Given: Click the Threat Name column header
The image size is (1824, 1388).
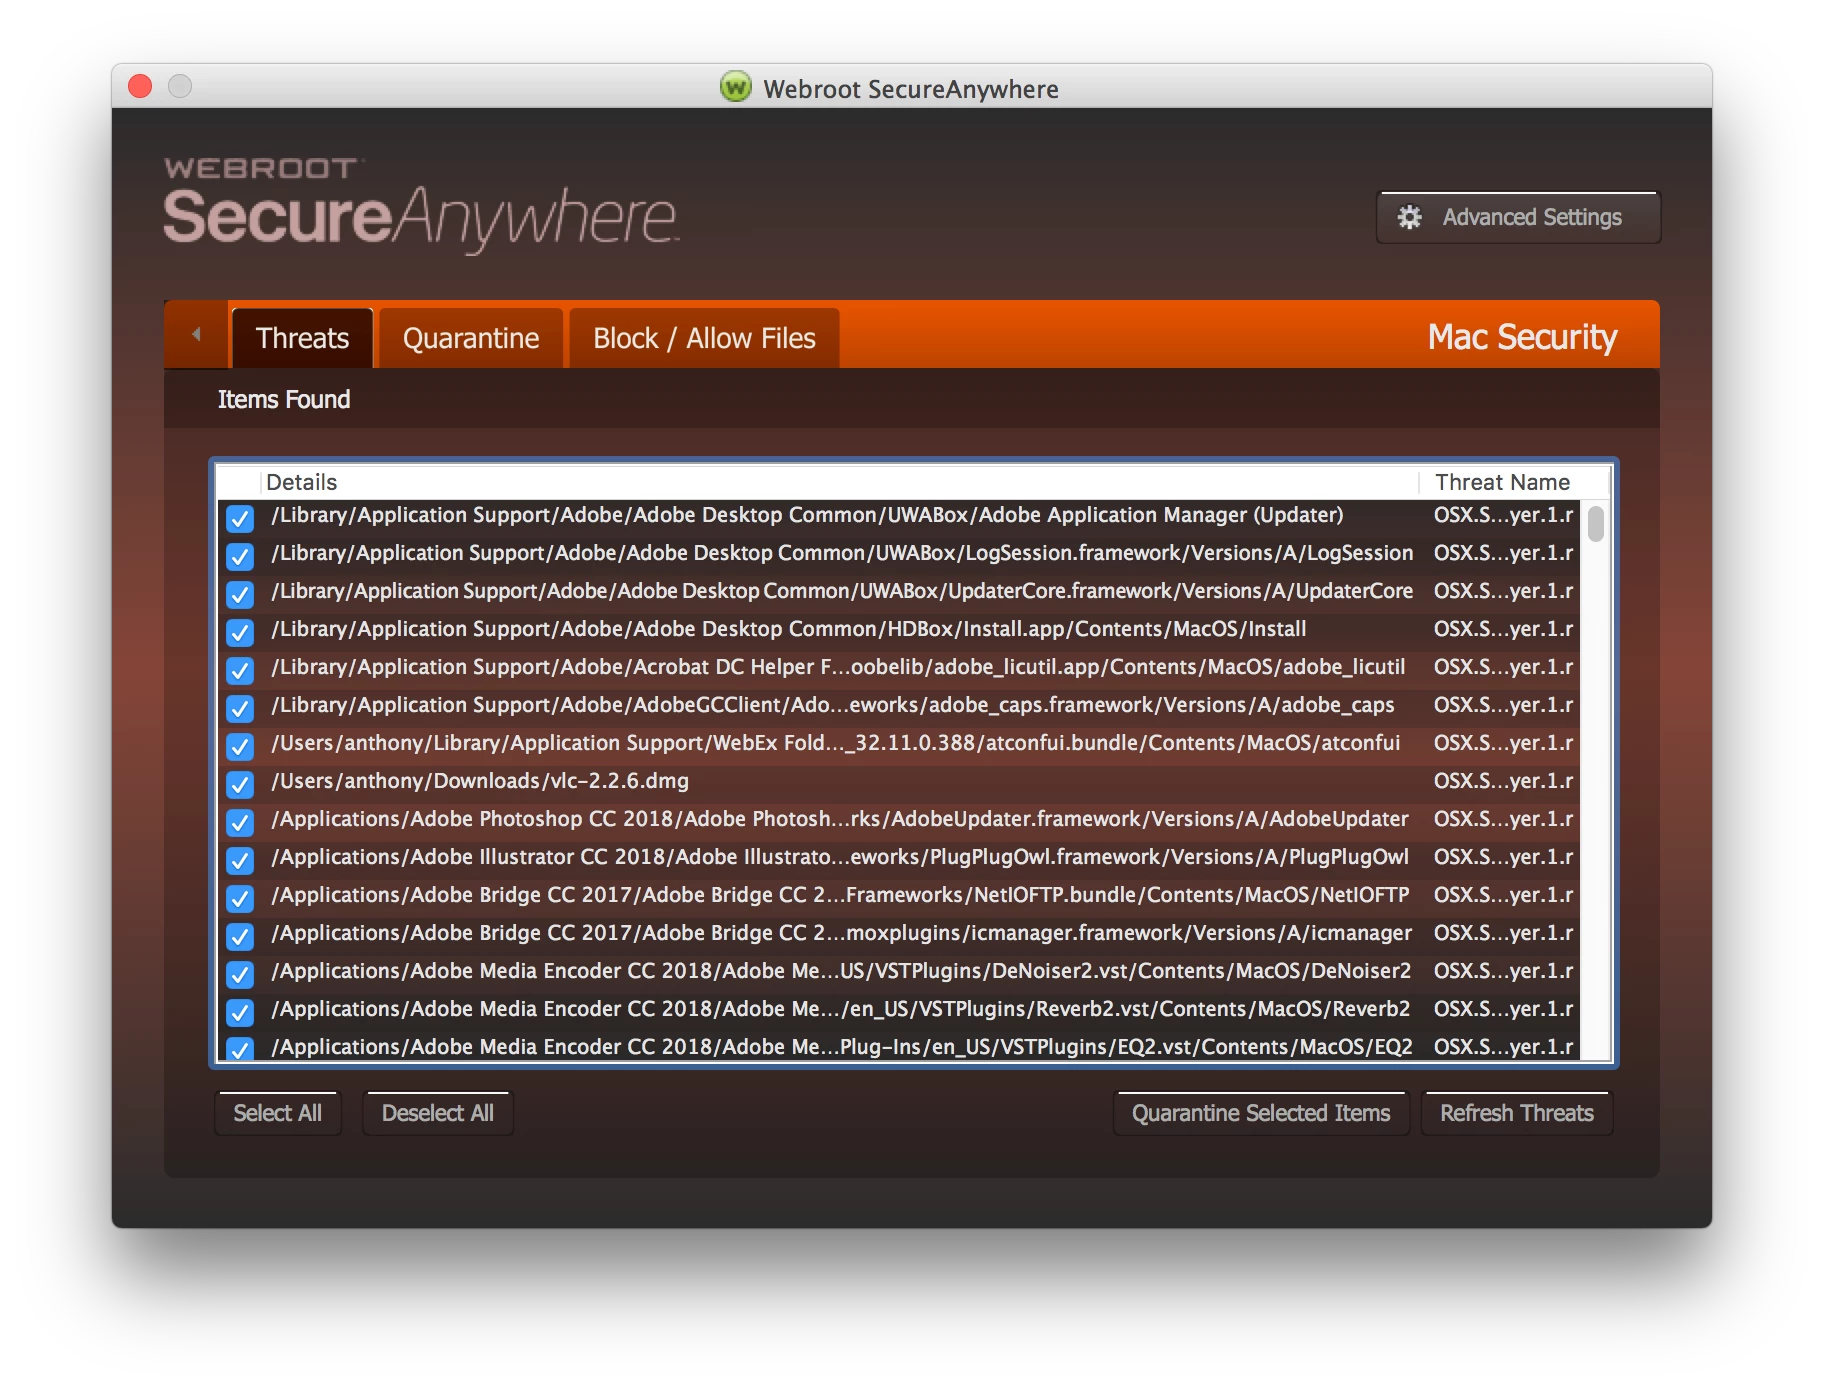Looking at the screenshot, I should 1502,482.
